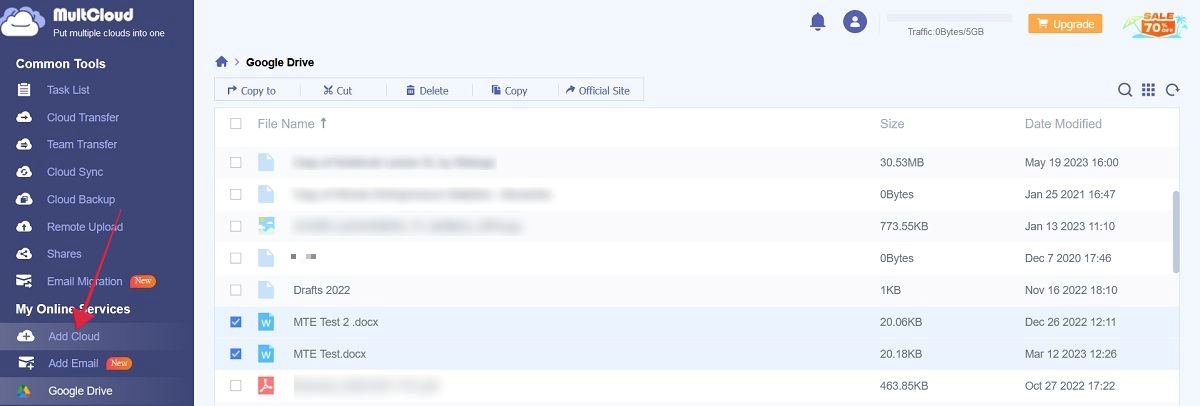Check the box for Jan 25 2021 file
This screenshot has width=1200, height=406.
click(x=236, y=194)
